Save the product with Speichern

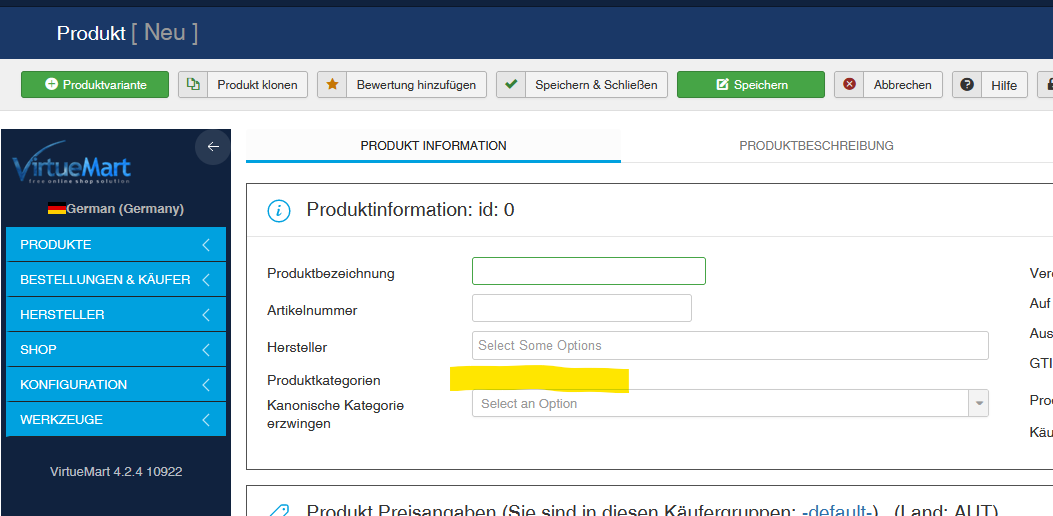click(x=750, y=85)
